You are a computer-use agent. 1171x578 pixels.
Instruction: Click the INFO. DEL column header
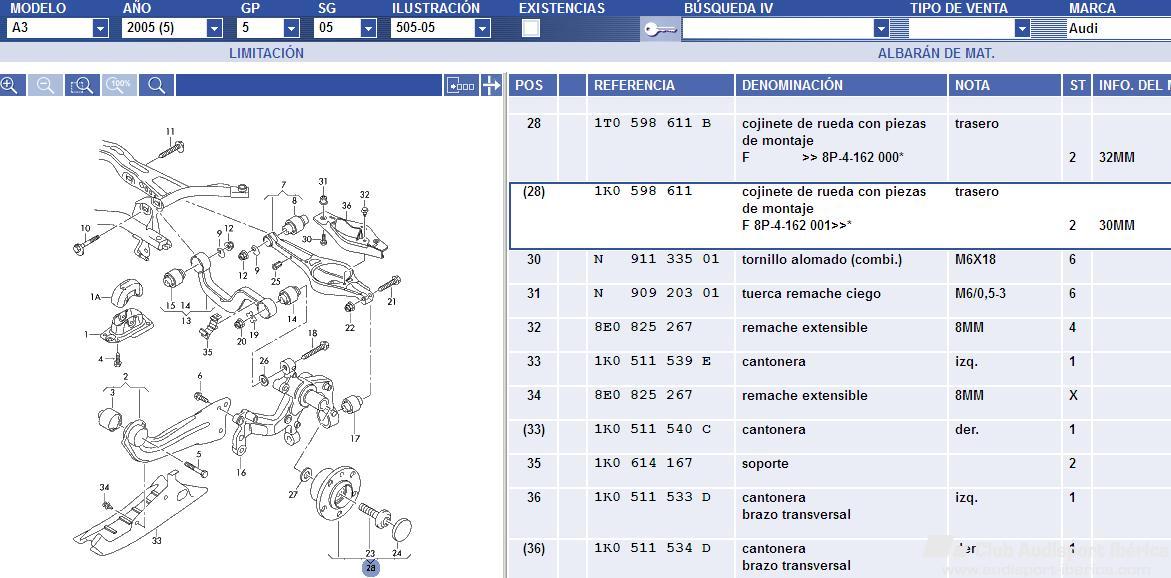(x=1131, y=85)
